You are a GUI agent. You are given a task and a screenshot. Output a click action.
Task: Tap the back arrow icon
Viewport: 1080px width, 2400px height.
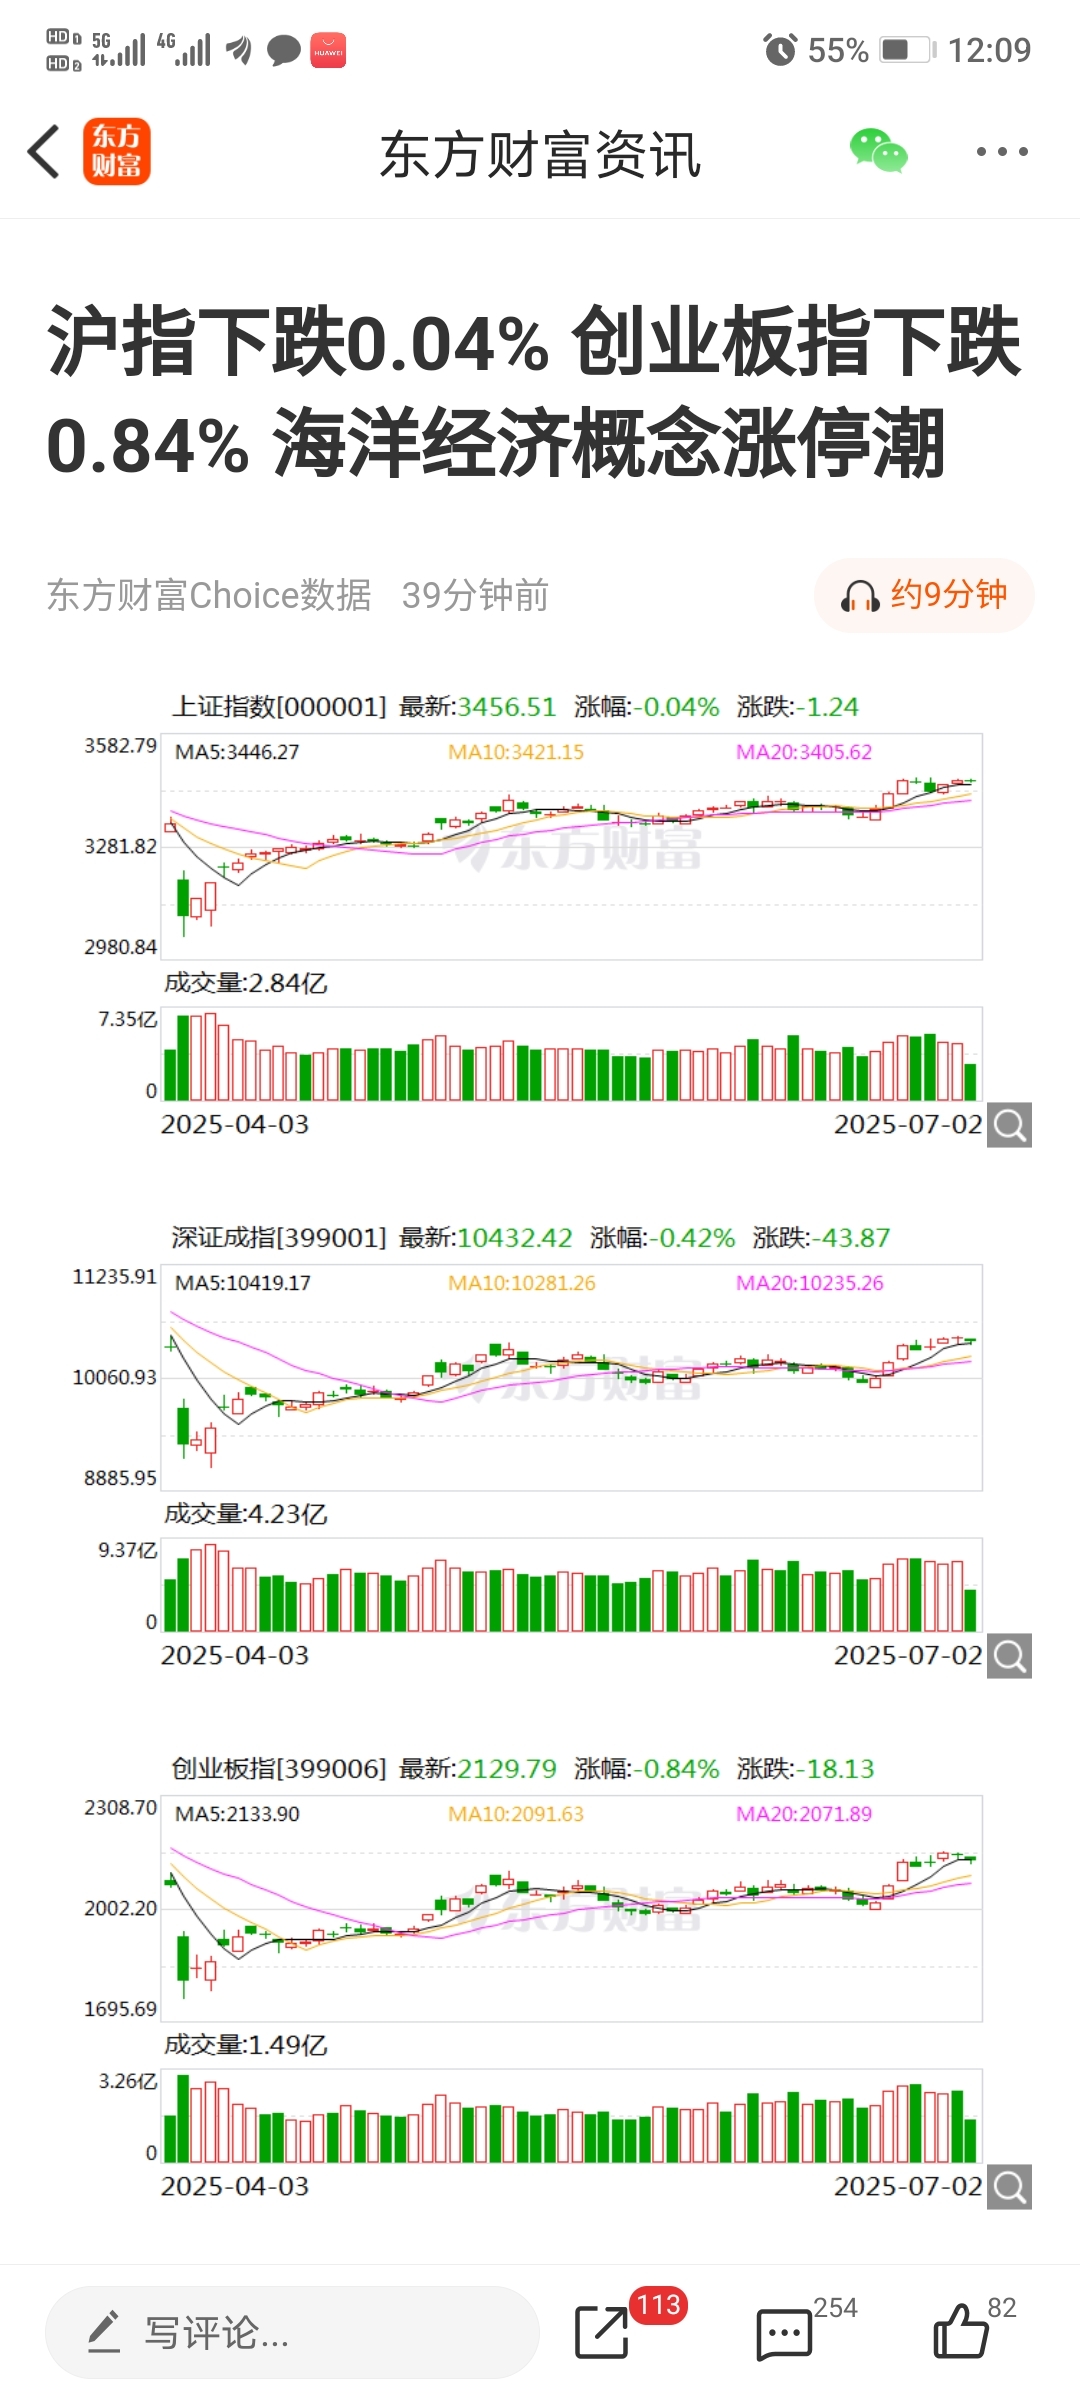pyautogui.click(x=44, y=152)
